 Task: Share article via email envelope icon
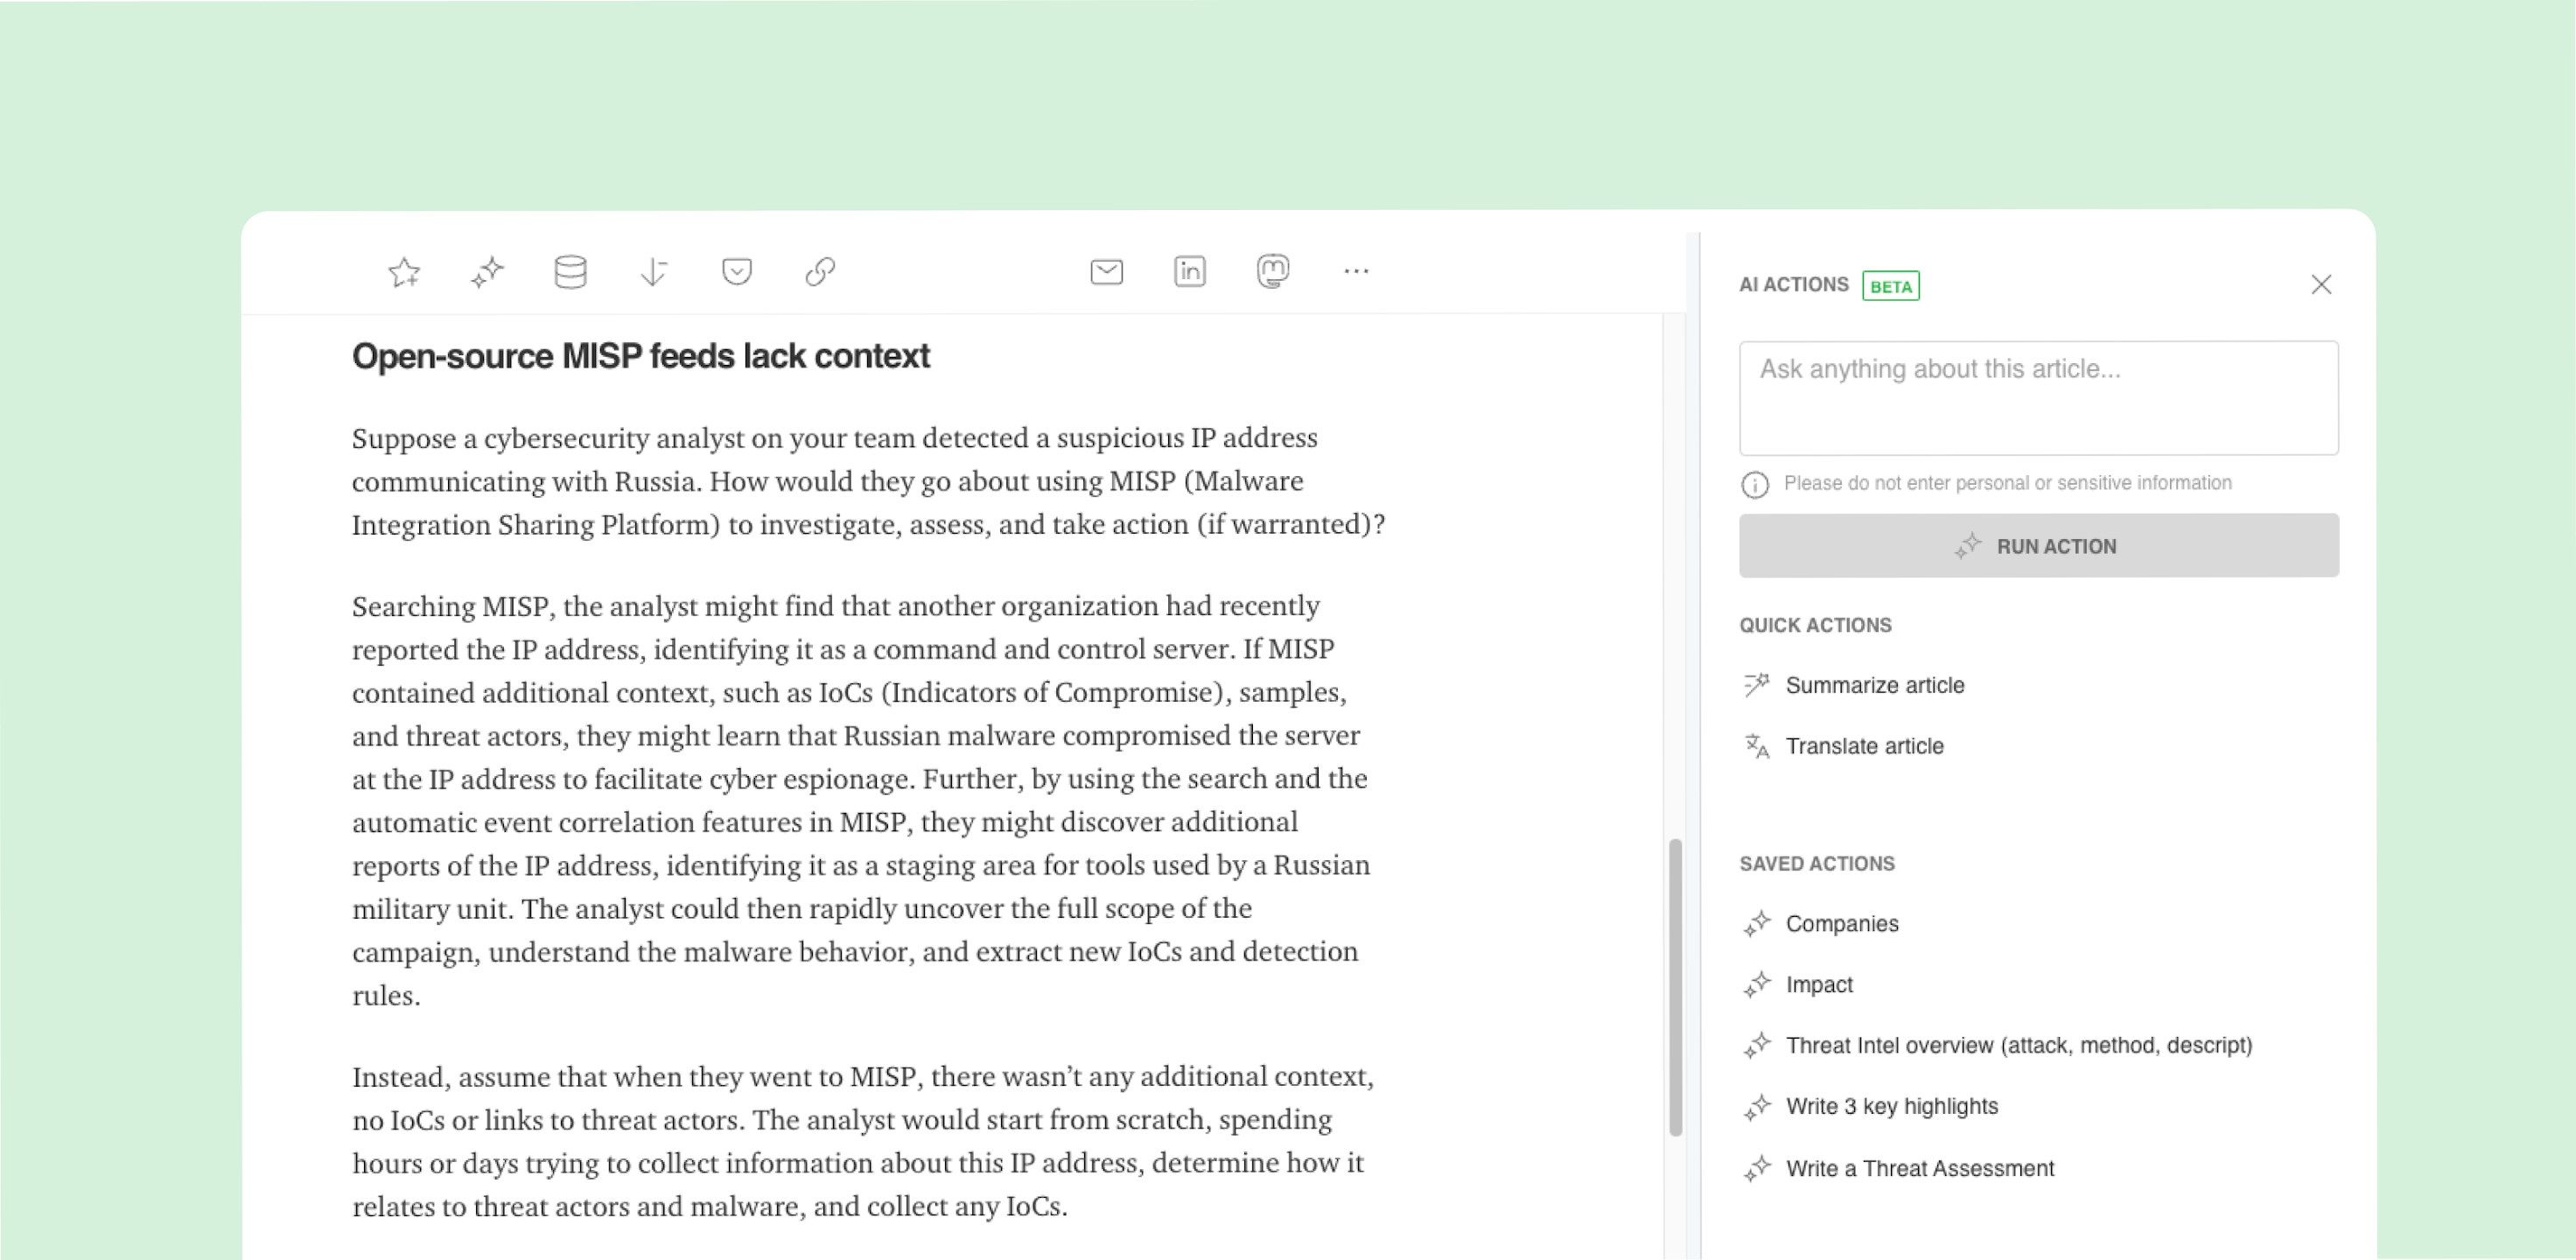pos(1106,272)
